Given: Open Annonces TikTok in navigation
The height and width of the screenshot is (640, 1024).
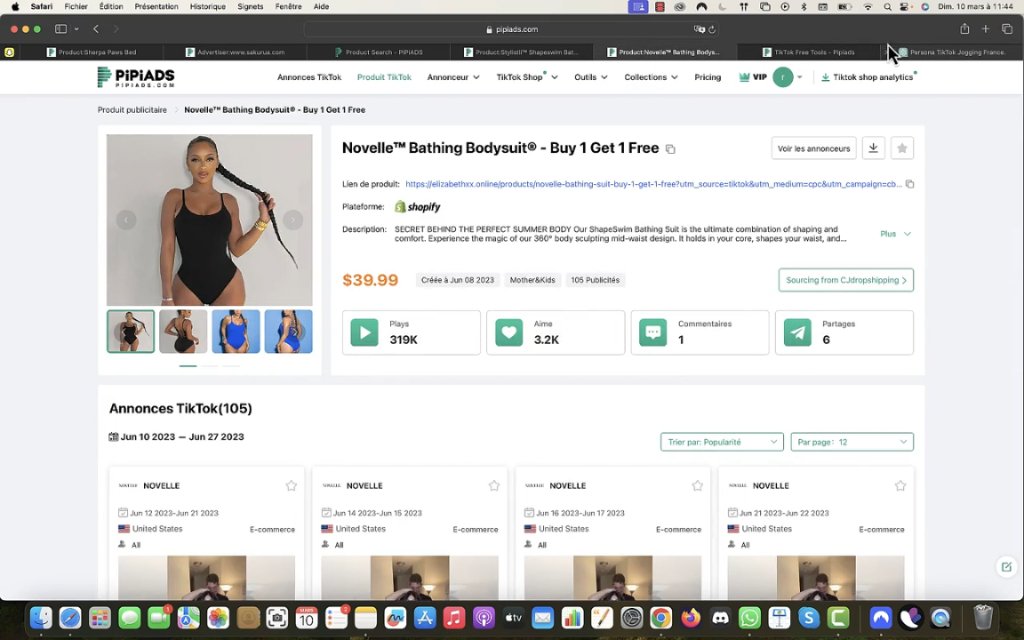Looking at the screenshot, I should tap(309, 77).
